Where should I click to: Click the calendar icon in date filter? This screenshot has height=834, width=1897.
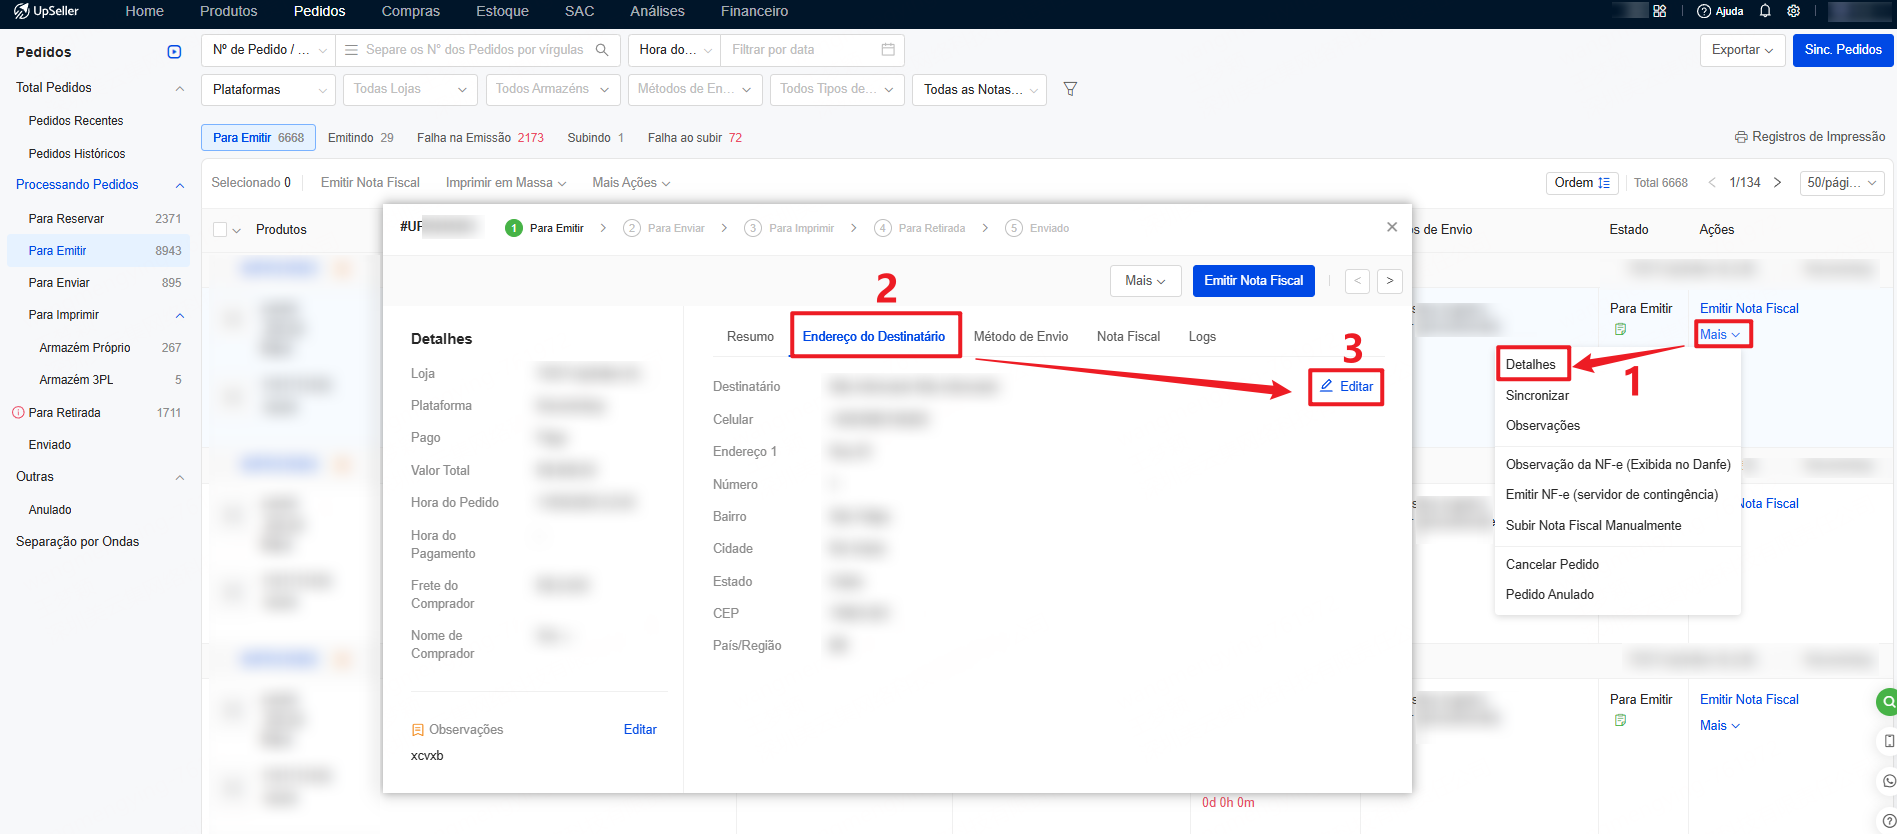coord(888,50)
